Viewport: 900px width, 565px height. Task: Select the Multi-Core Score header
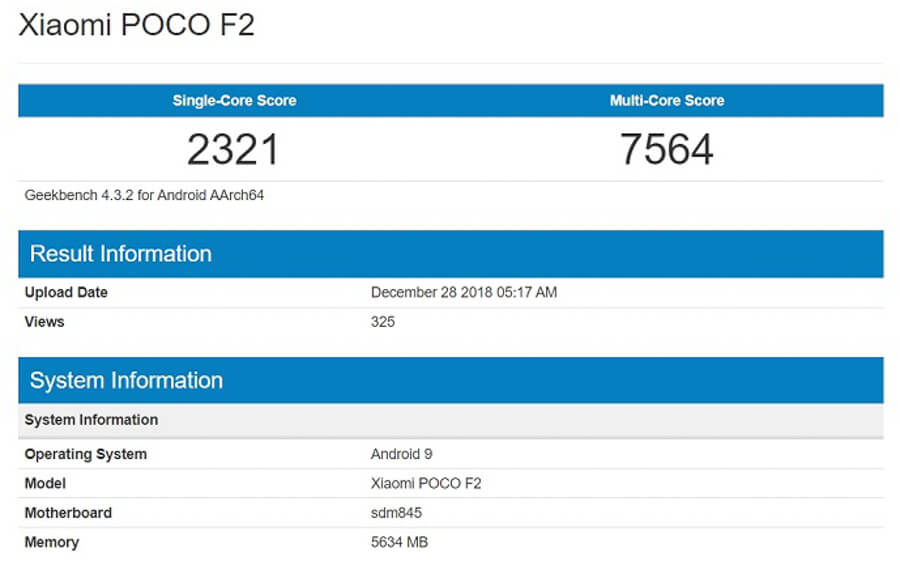pyautogui.click(x=667, y=101)
